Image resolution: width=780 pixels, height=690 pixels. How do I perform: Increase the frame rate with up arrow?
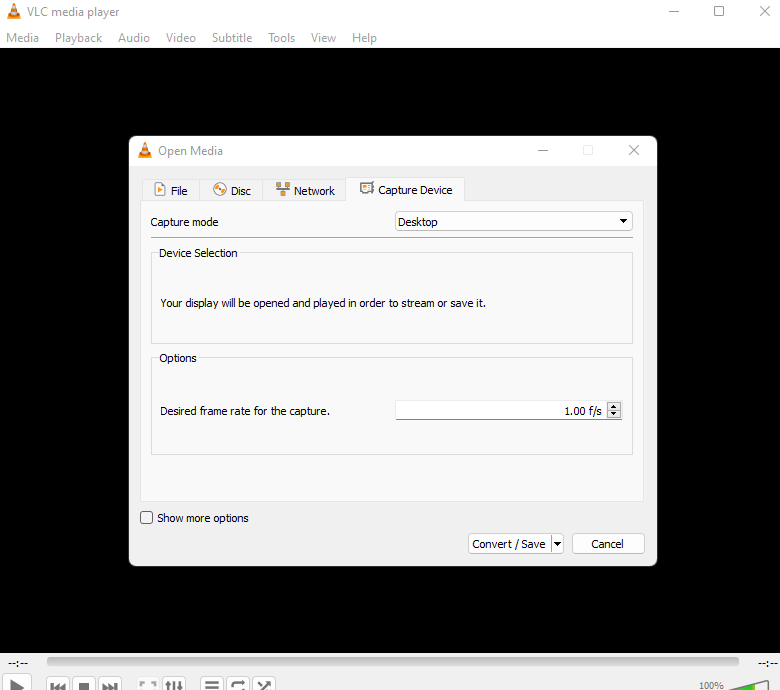(x=614, y=406)
